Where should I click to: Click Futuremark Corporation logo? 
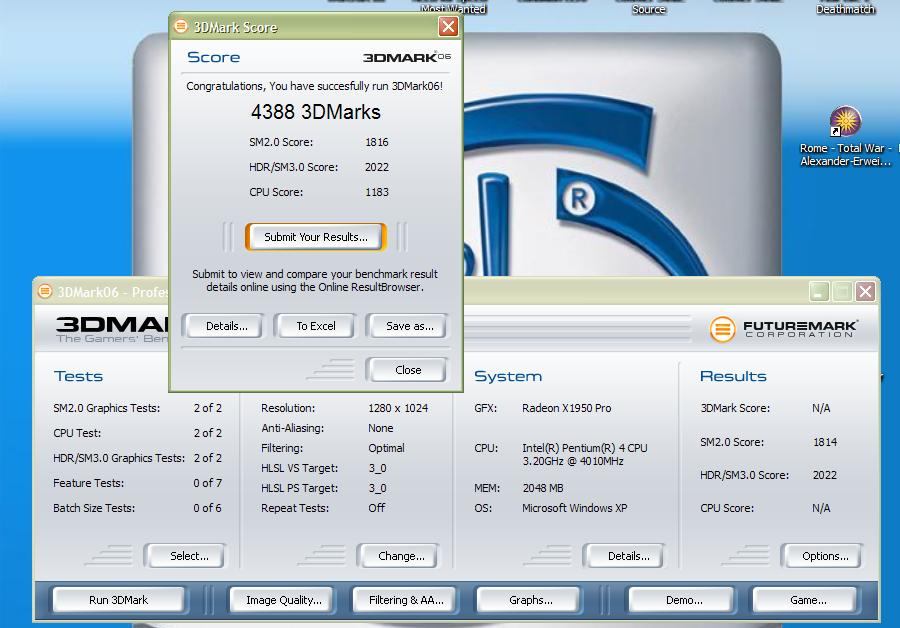(x=784, y=329)
